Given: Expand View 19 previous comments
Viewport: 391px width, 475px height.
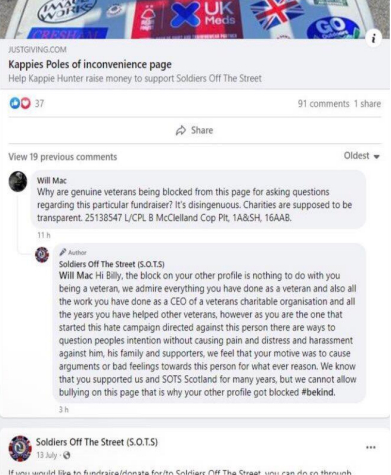Looking at the screenshot, I should coord(63,157).
